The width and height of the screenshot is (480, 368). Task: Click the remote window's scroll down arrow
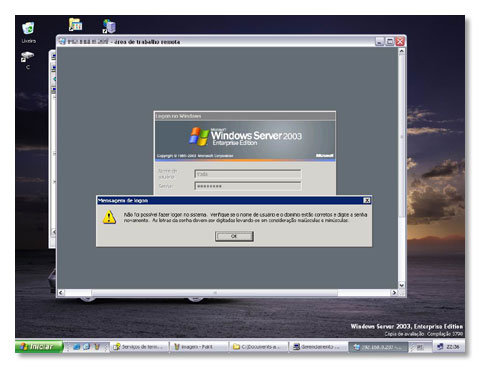(x=402, y=285)
